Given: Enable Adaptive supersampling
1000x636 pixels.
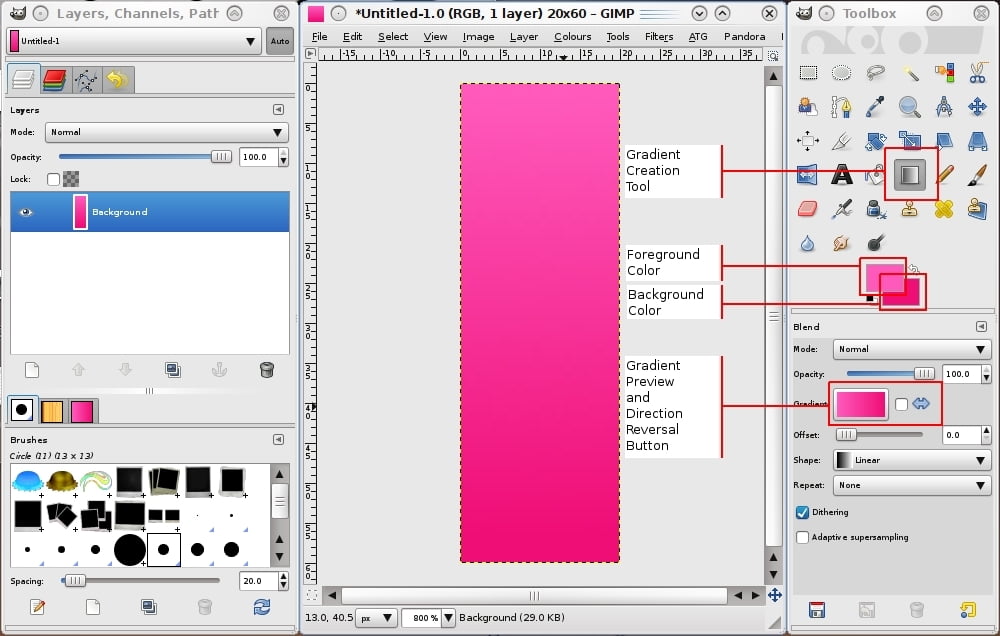Looking at the screenshot, I should click(x=802, y=537).
